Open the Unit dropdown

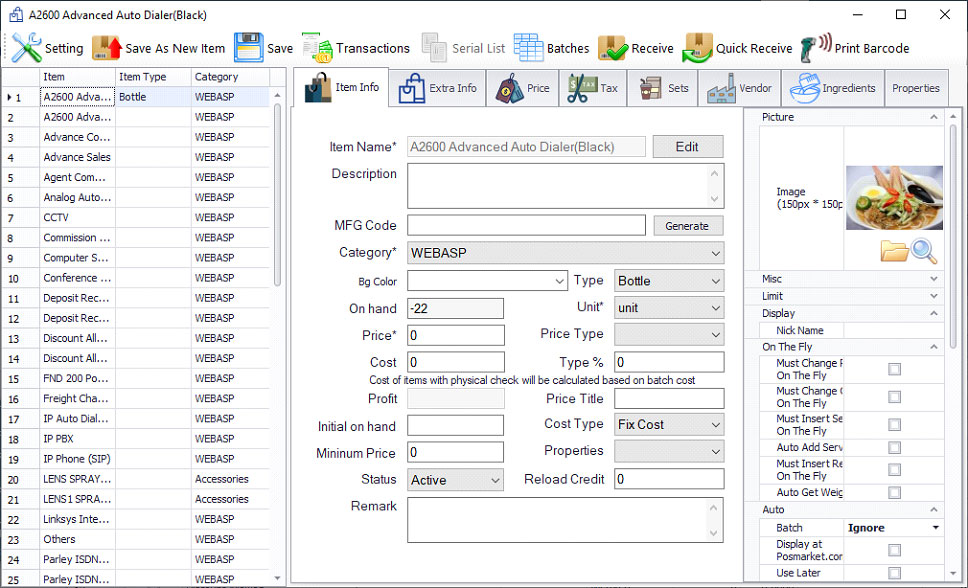click(x=669, y=308)
